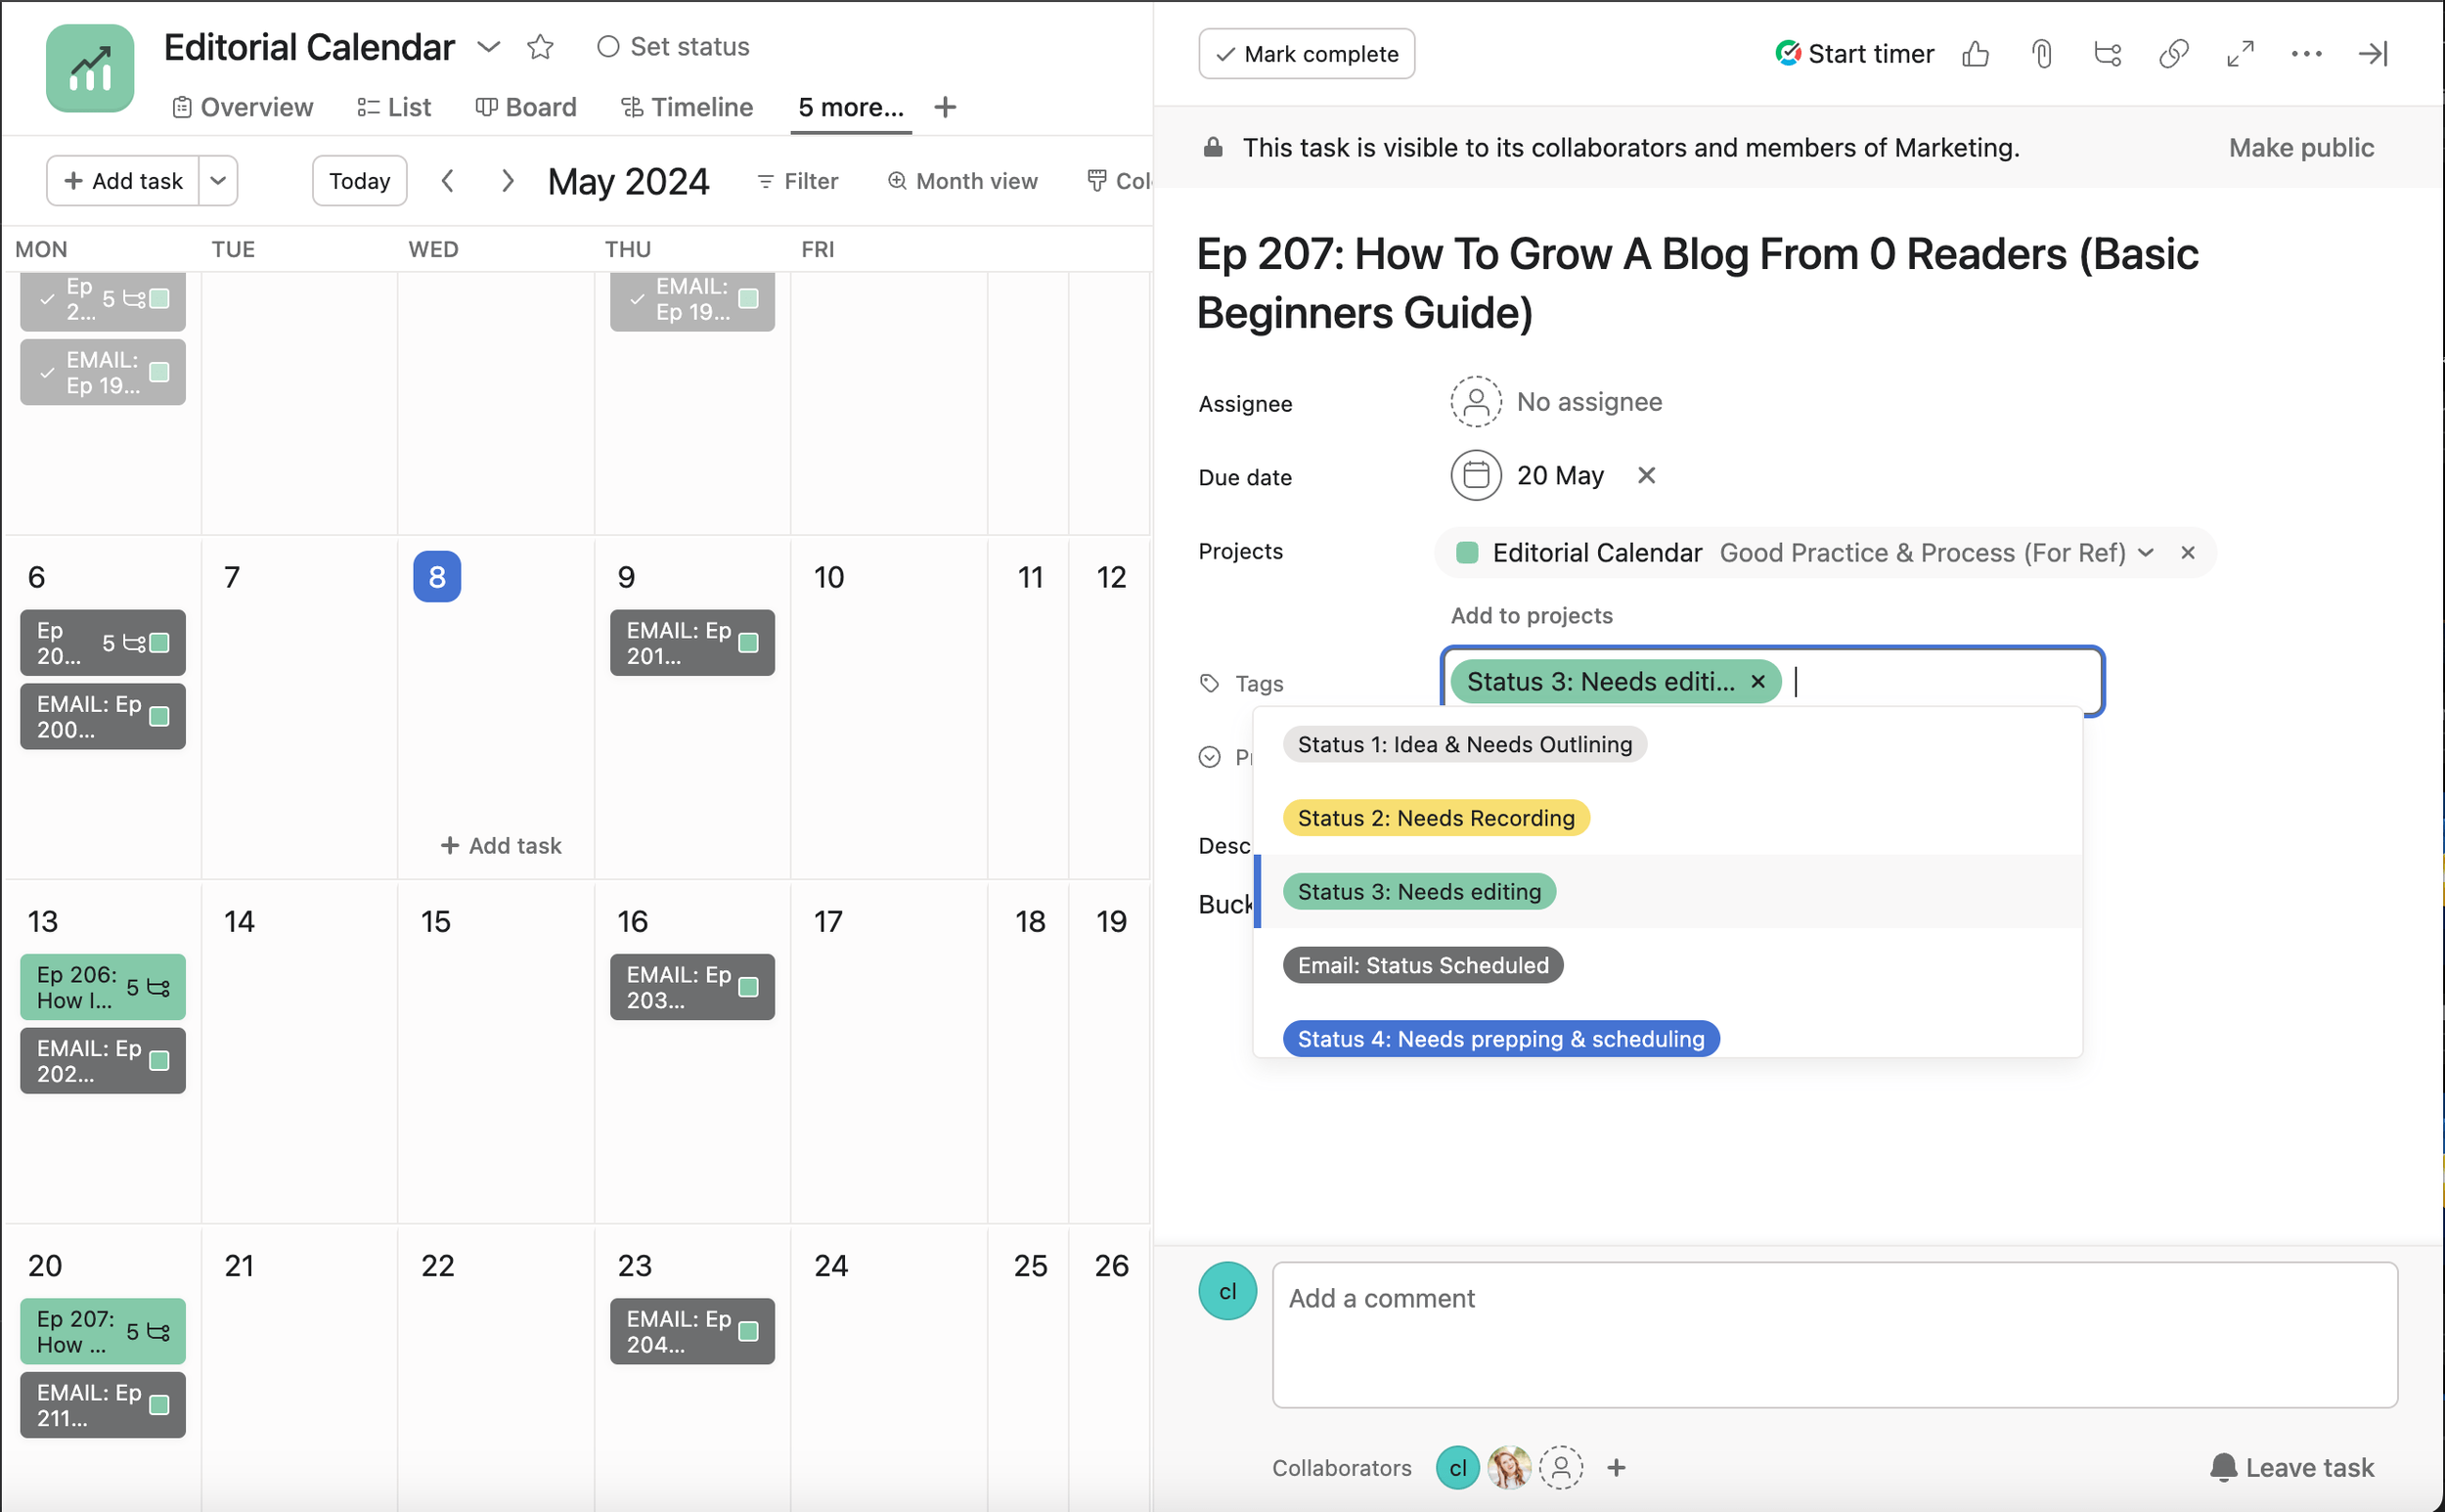Click the Set status circle
The image size is (2445, 1512).
pos(608,47)
